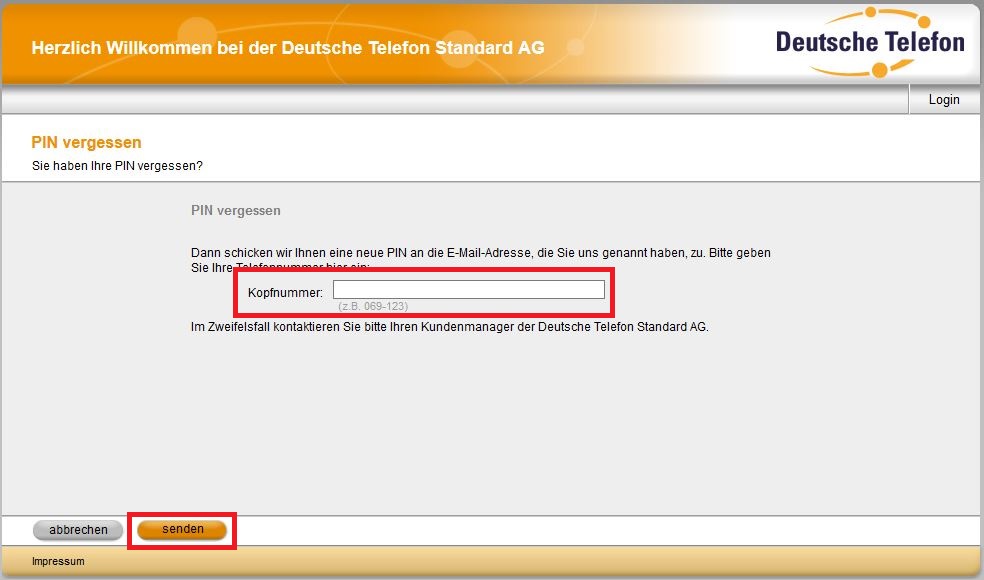Click the 'Herzlich Willkommen' banner title

coord(288,48)
